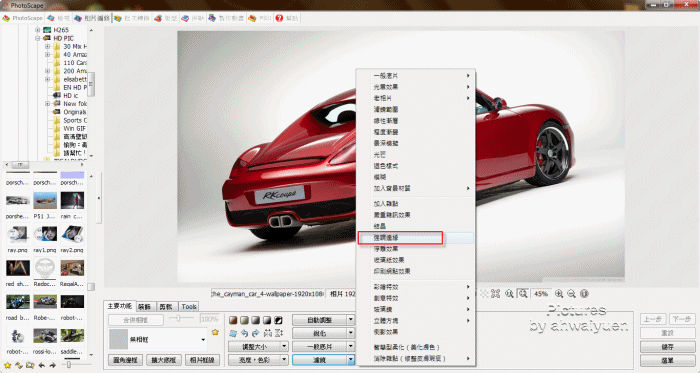Open the 老相片 filter submenu

point(416,98)
